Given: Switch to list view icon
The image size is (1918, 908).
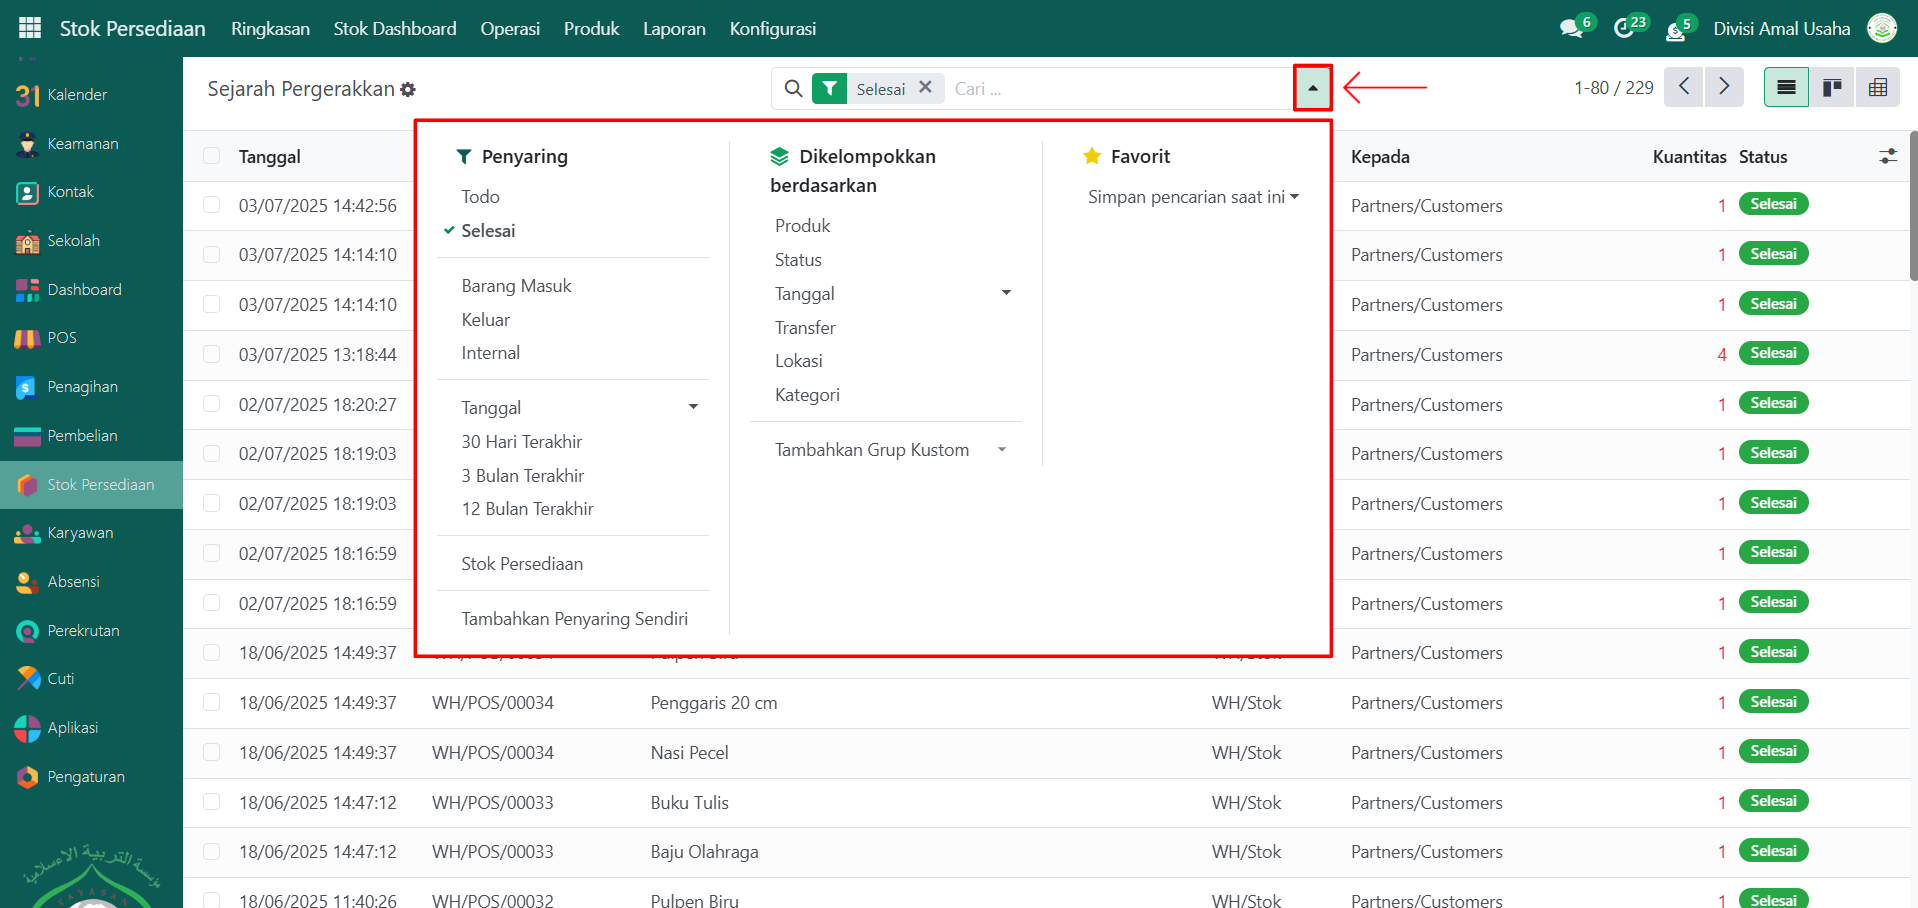Looking at the screenshot, I should pyautogui.click(x=1786, y=88).
